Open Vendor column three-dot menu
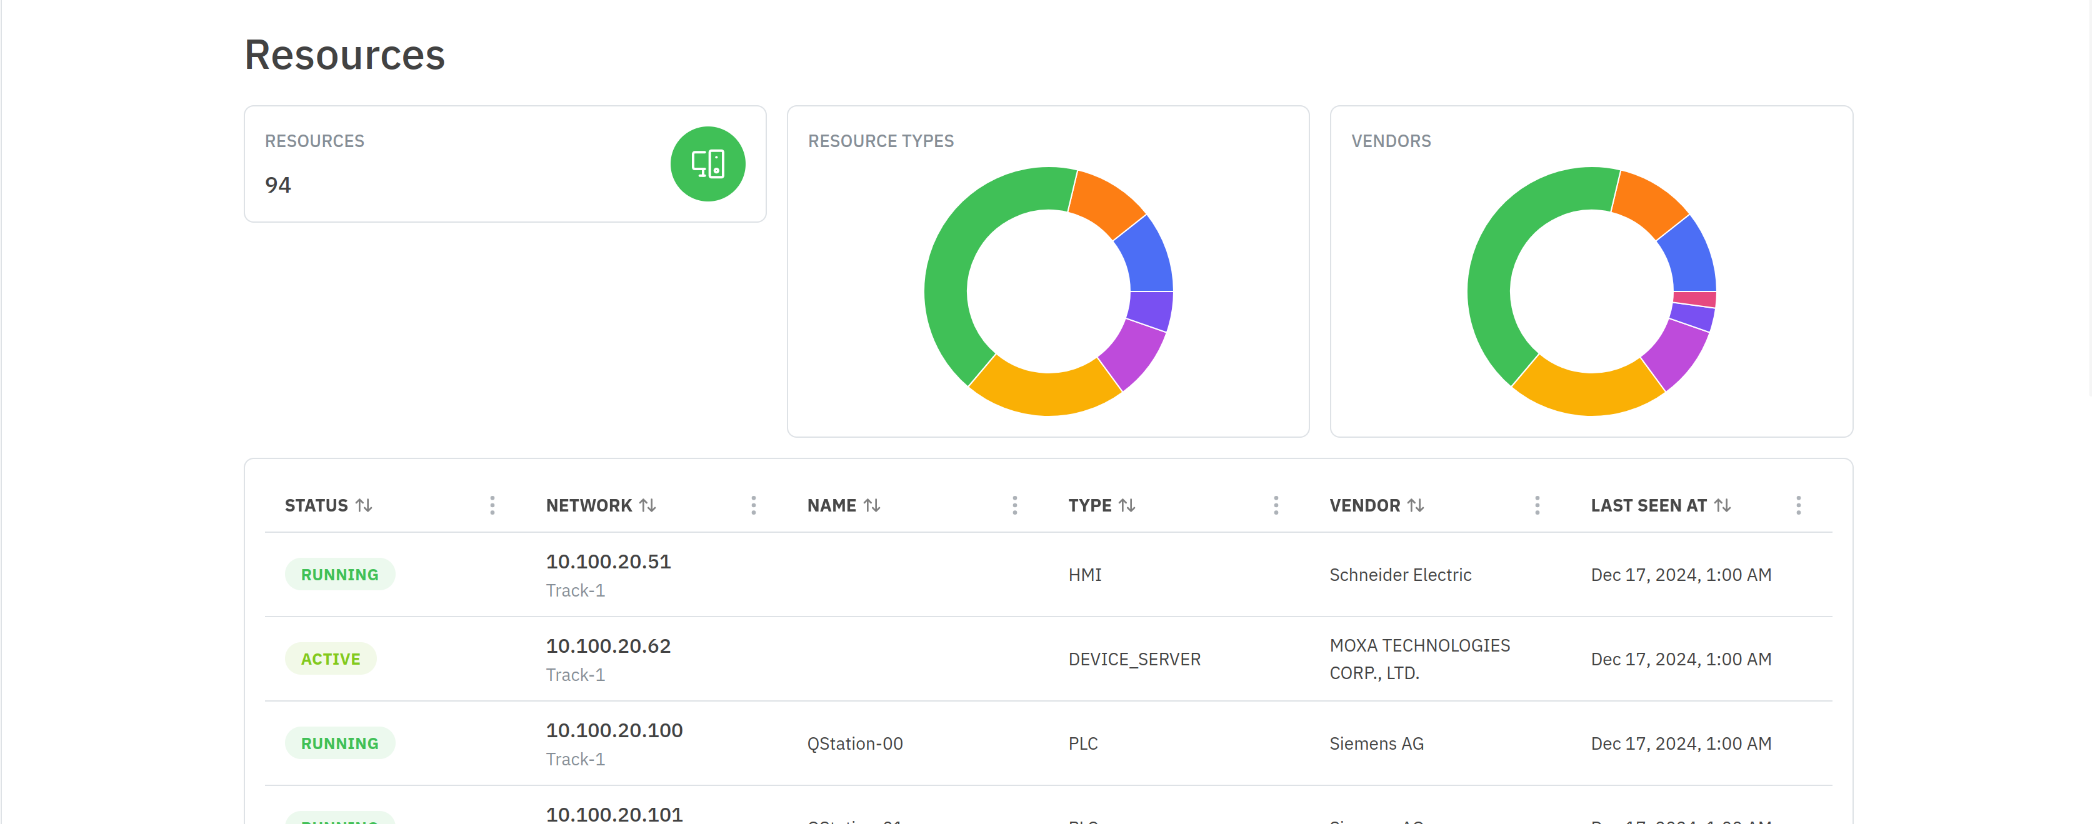Image resolution: width=2092 pixels, height=824 pixels. (1537, 506)
